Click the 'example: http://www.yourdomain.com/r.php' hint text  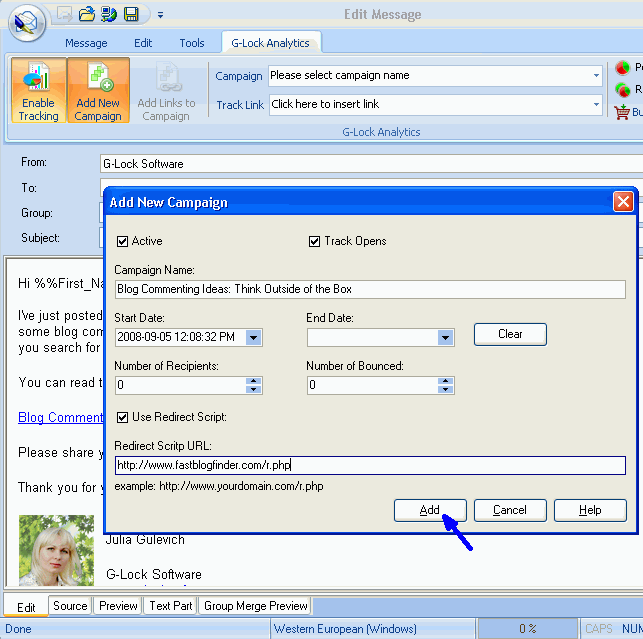(x=219, y=486)
